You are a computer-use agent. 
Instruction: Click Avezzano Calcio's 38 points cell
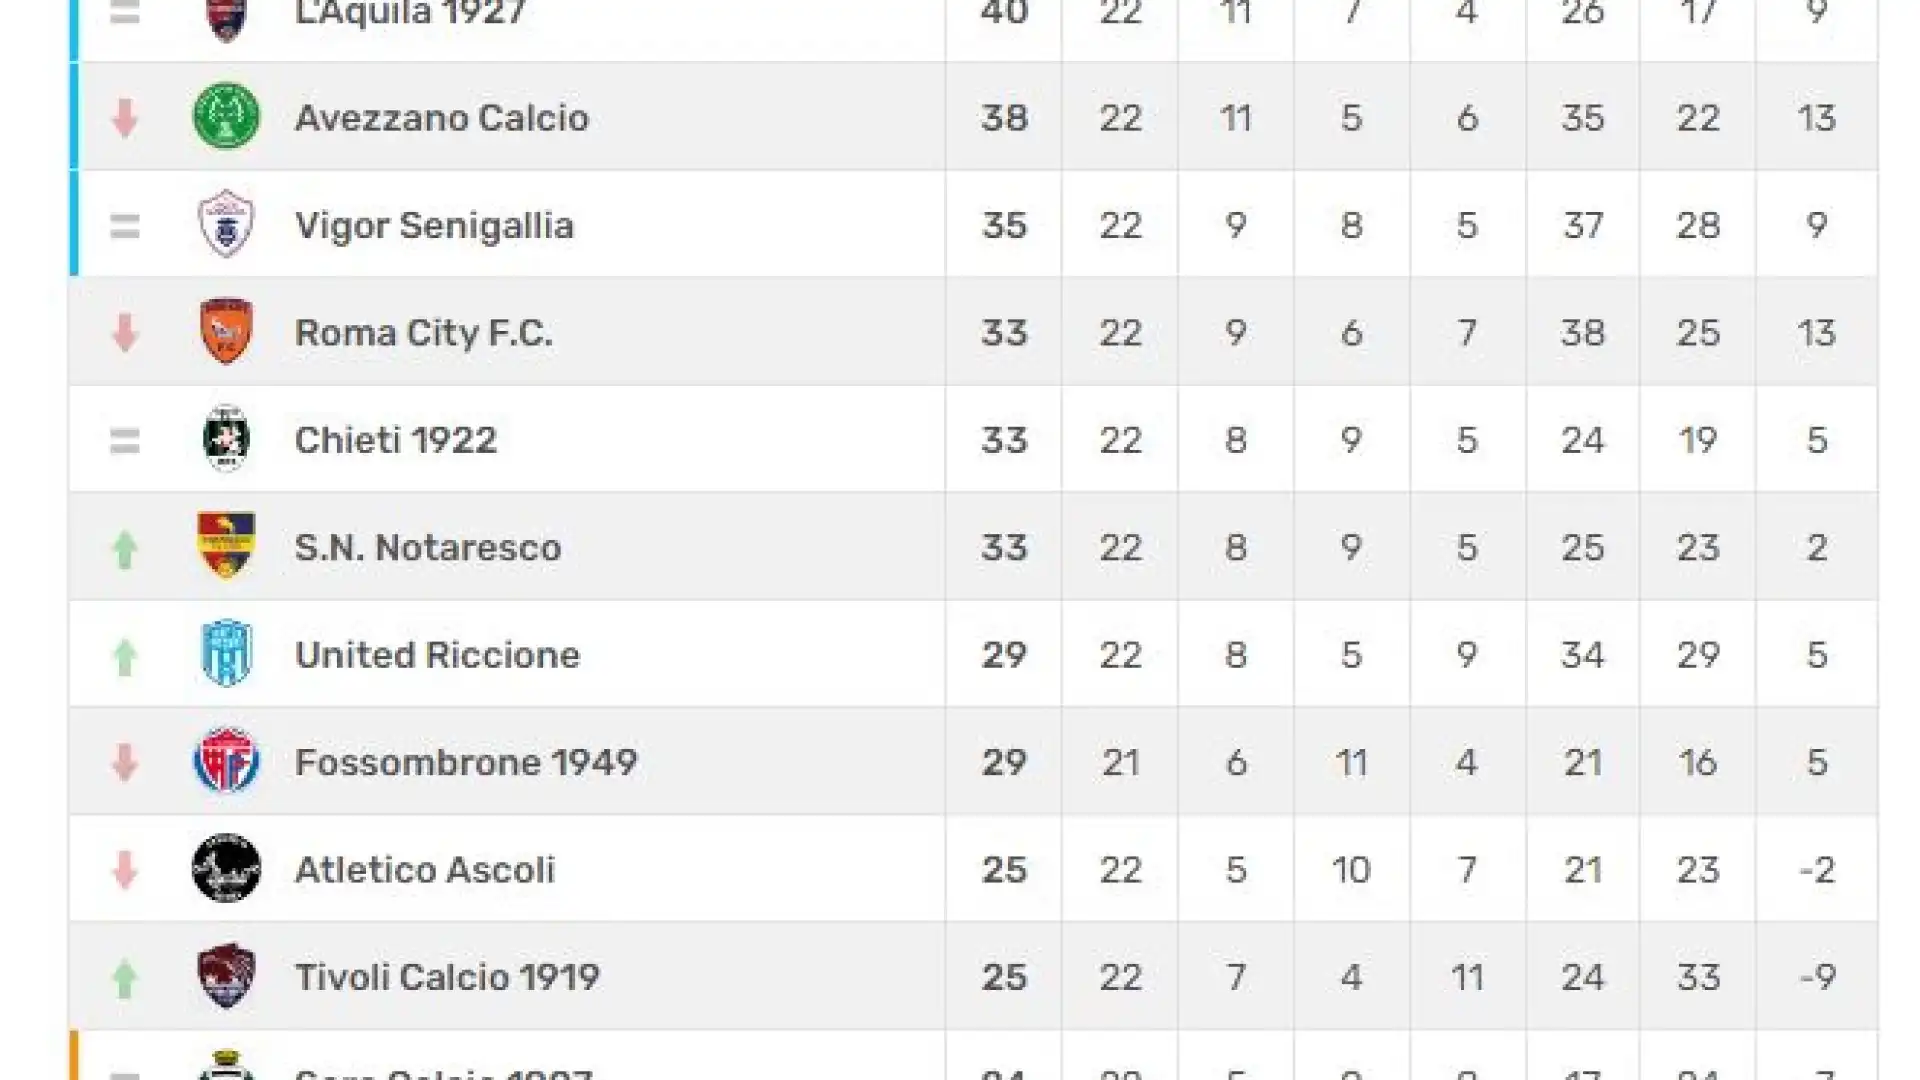pos(1004,118)
